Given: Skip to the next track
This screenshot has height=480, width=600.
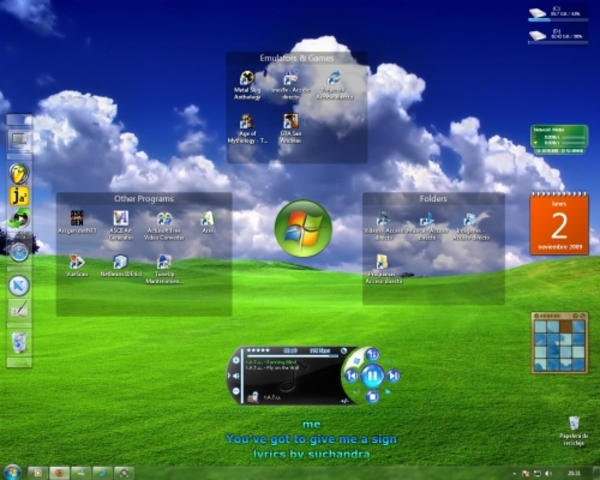Looking at the screenshot, I should [393, 376].
